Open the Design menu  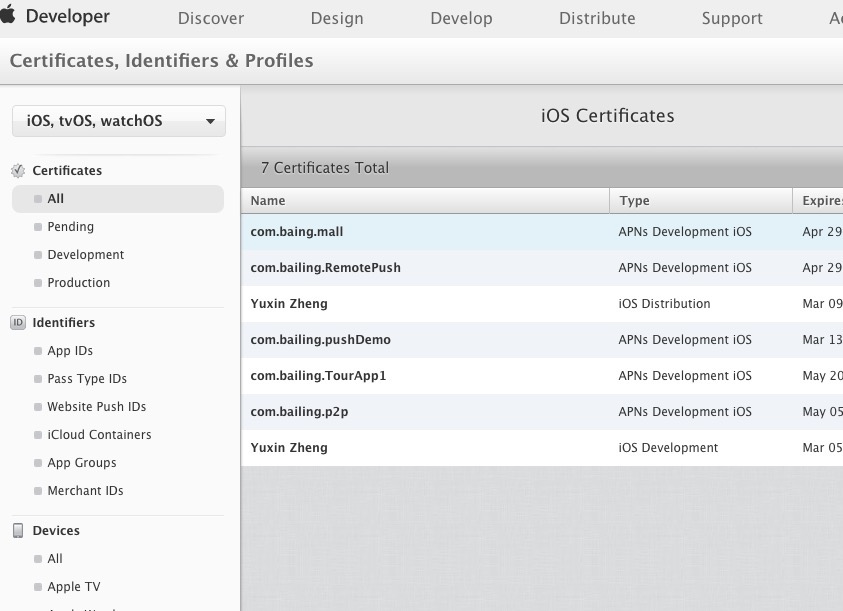point(337,18)
